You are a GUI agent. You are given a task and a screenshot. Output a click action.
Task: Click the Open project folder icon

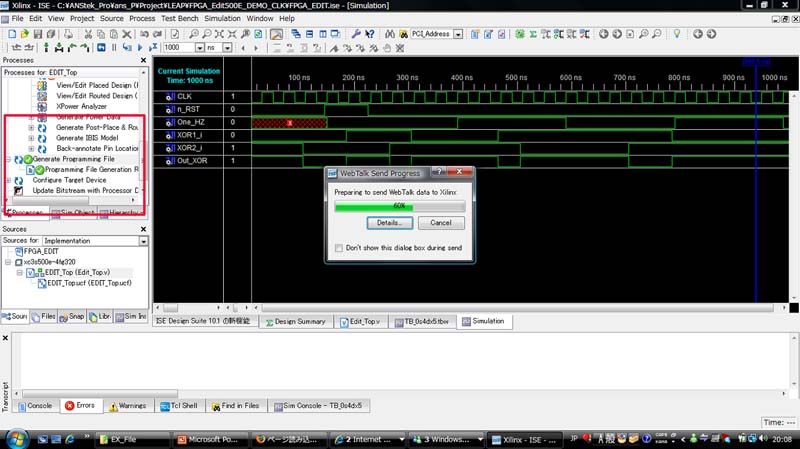coord(24,34)
